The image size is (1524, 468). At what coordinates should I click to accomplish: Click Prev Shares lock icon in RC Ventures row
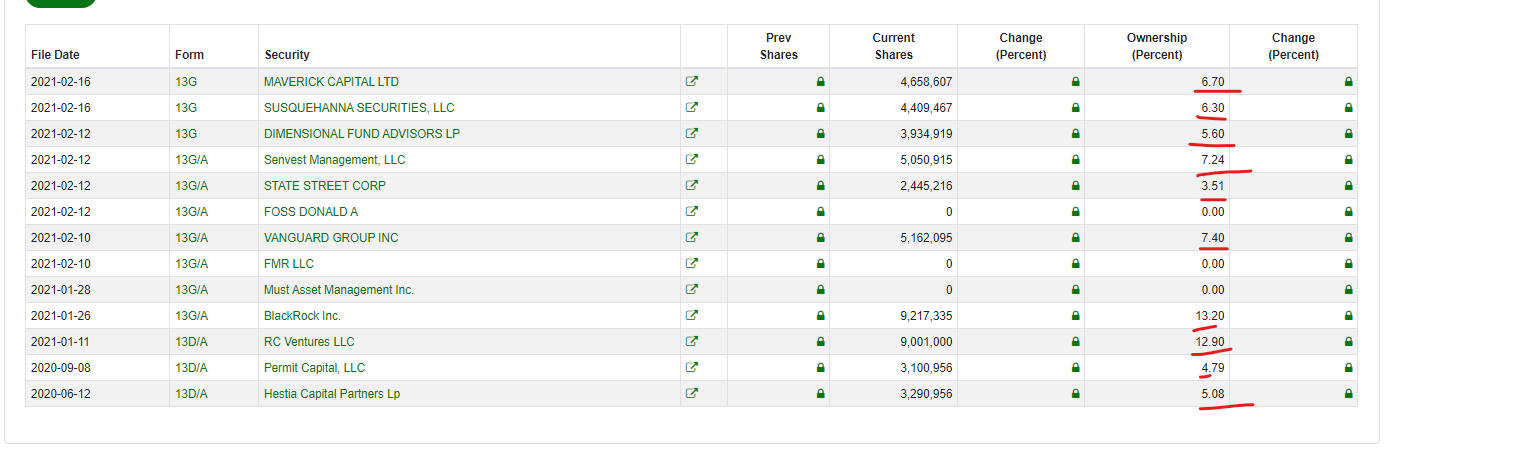[x=820, y=342]
